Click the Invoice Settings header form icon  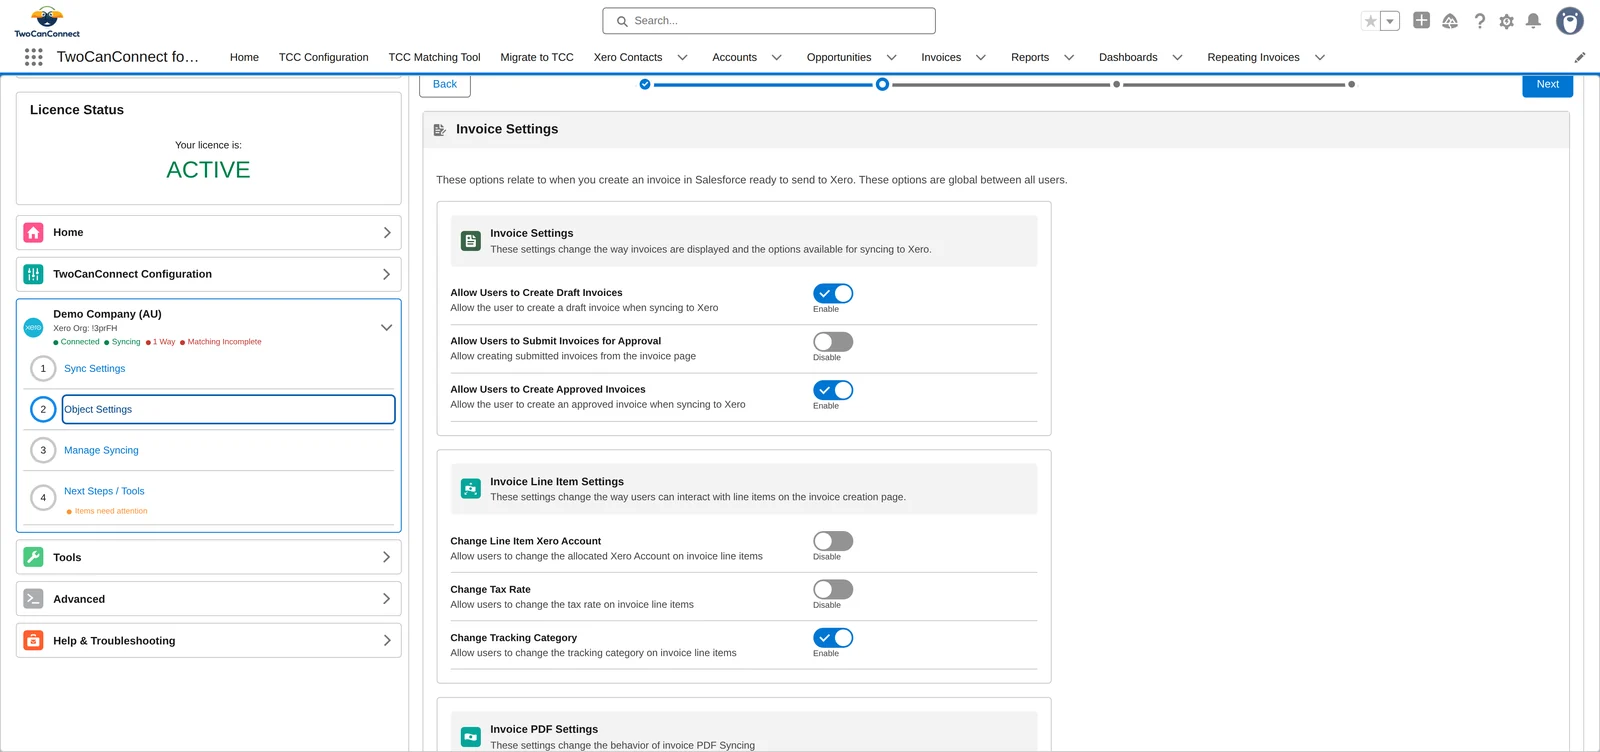tap(439, 130)
